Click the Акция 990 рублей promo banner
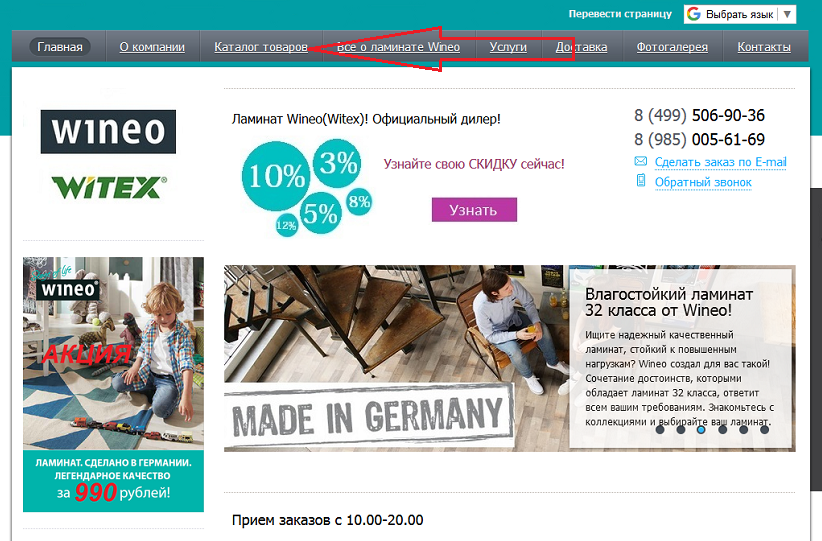Image resolution: width=822 pixels, height=541 pixels. (113, 384)
